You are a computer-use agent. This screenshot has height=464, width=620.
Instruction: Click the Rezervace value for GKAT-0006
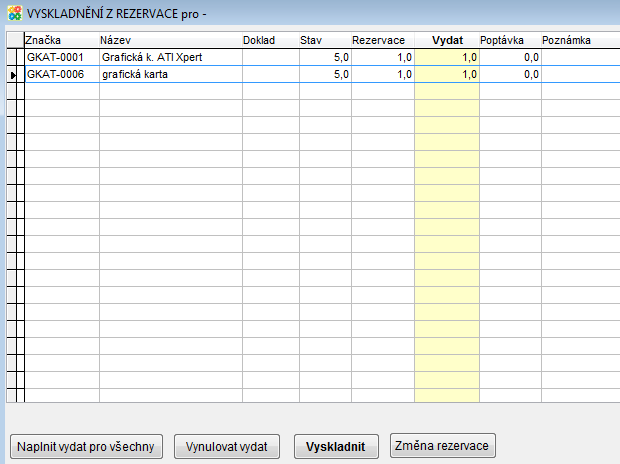click(383, 74)
